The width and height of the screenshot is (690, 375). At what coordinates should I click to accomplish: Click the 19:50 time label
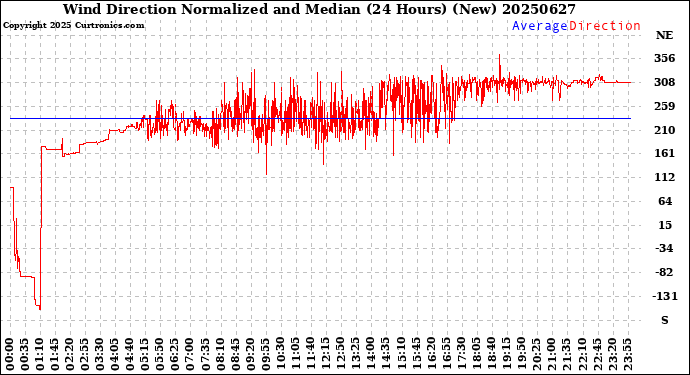521,355
